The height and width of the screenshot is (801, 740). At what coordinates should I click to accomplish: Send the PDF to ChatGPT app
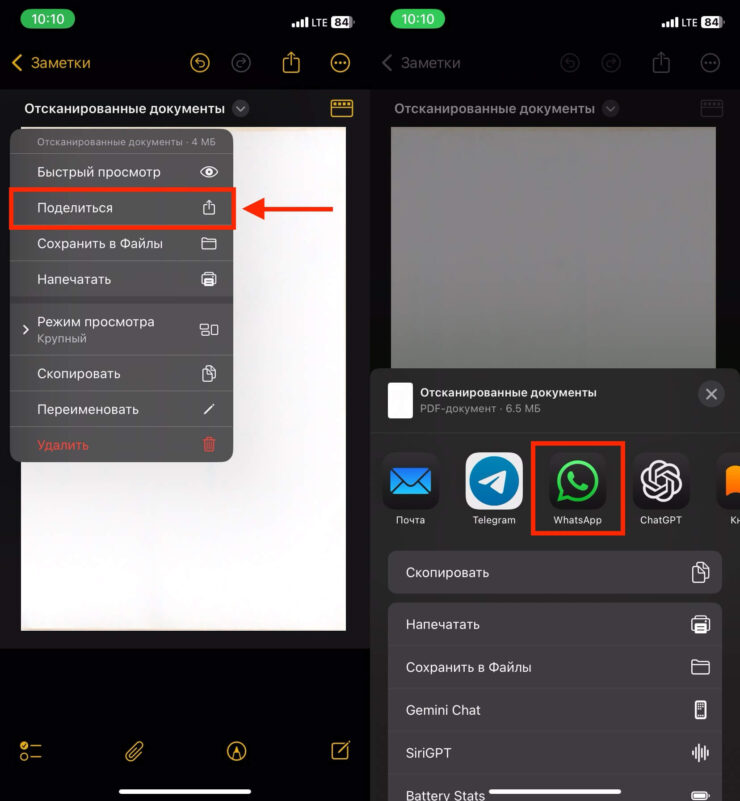click(661, 482)
